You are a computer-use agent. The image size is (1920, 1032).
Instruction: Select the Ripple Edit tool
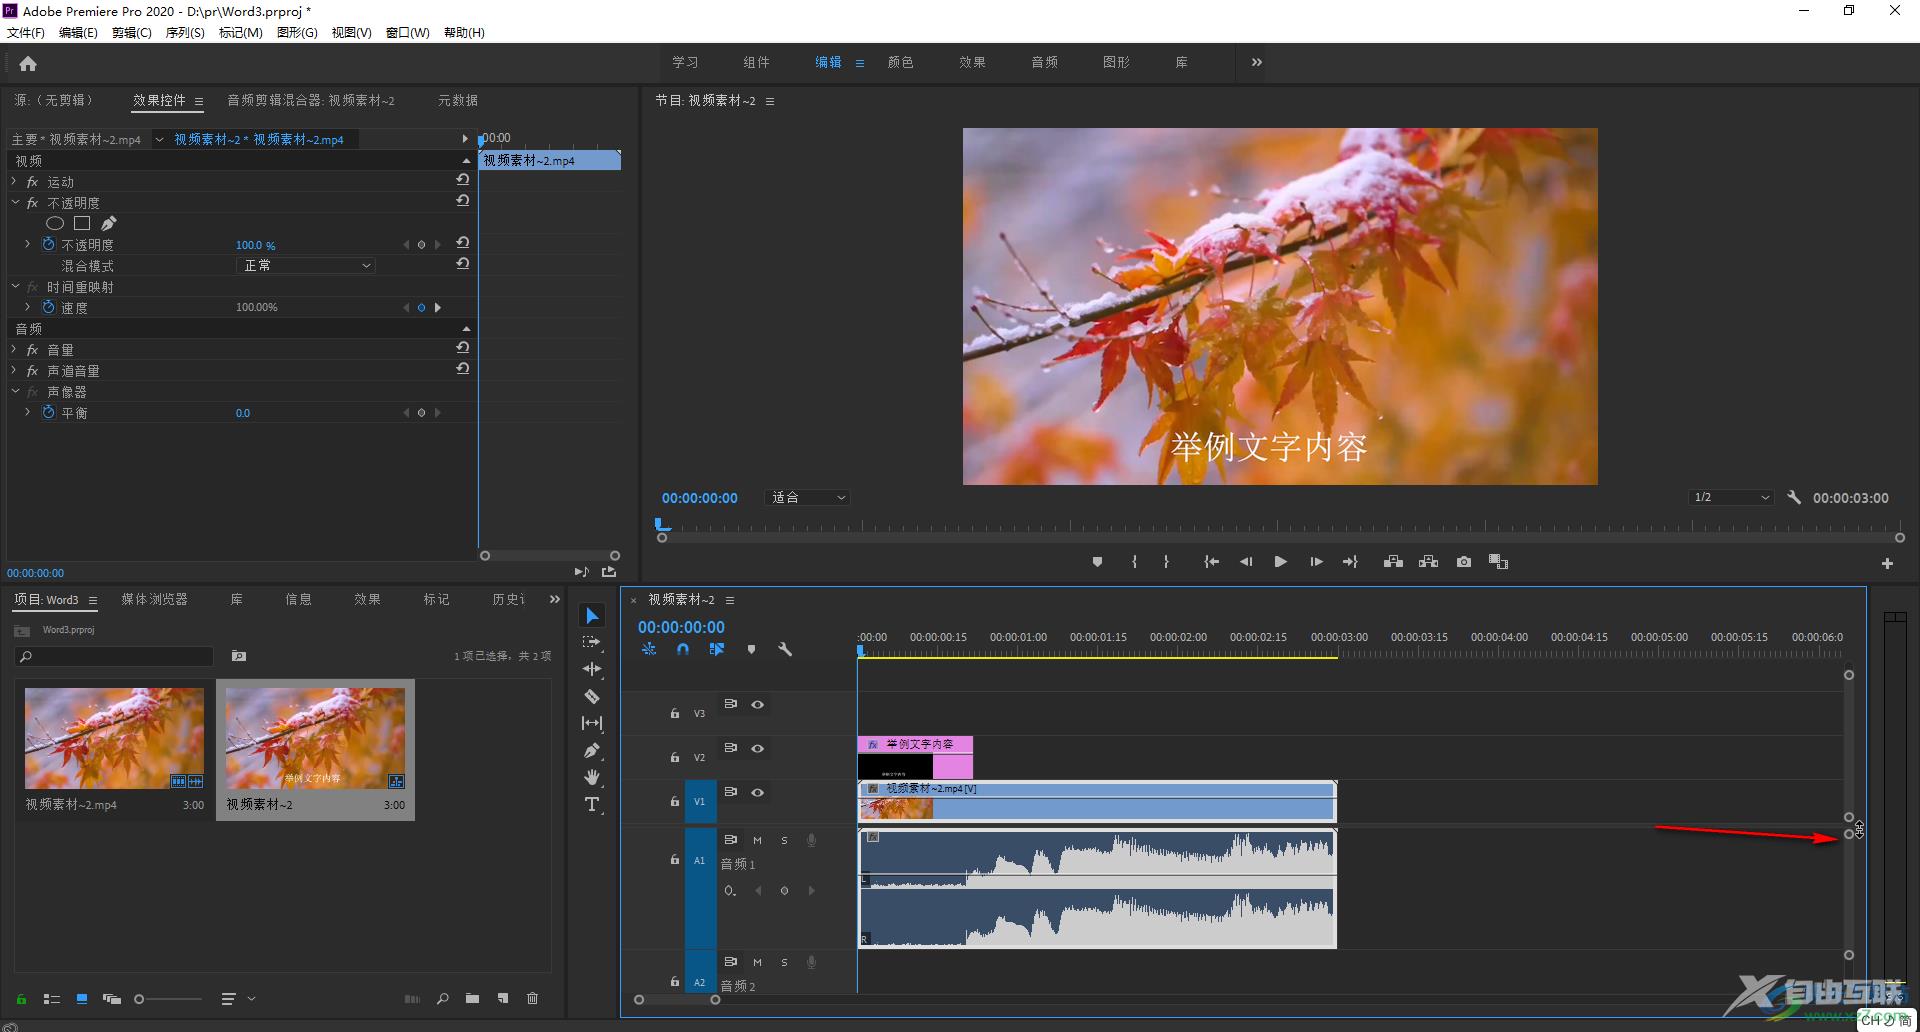(x=592, y=669)
